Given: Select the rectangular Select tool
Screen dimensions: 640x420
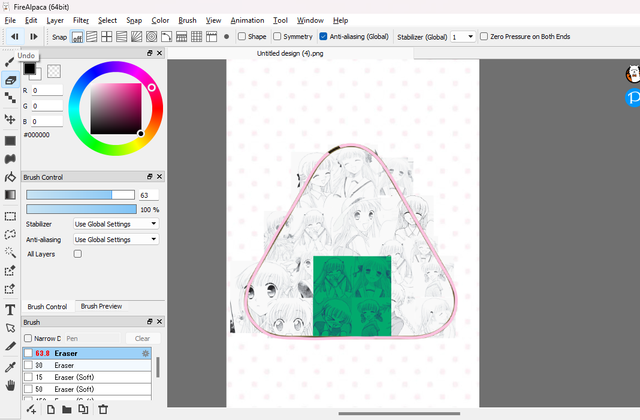Looking at the screenshot, I should [10, 216].
